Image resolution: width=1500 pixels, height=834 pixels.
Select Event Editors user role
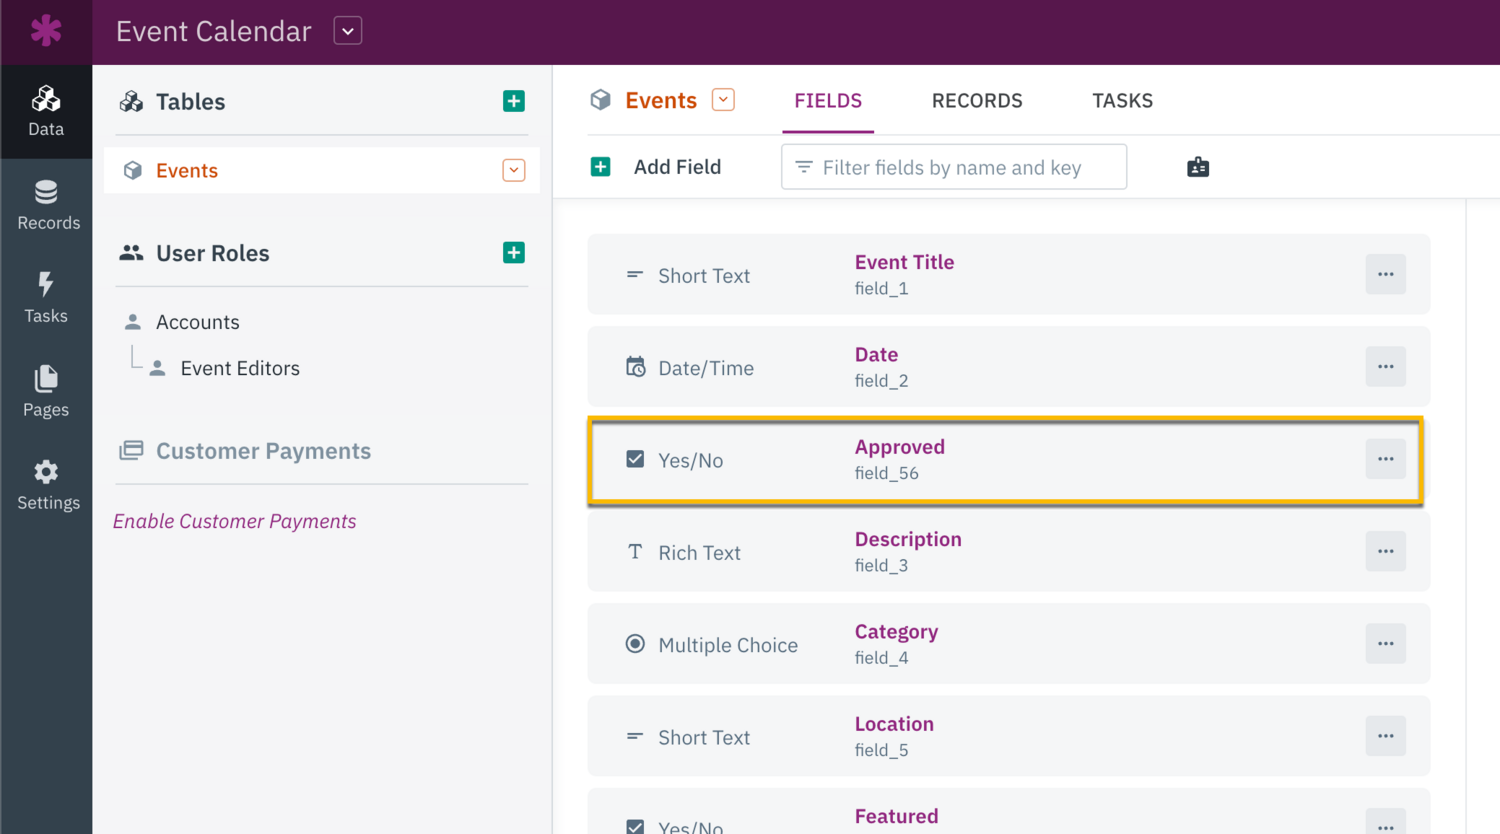(x=240, y=368)
